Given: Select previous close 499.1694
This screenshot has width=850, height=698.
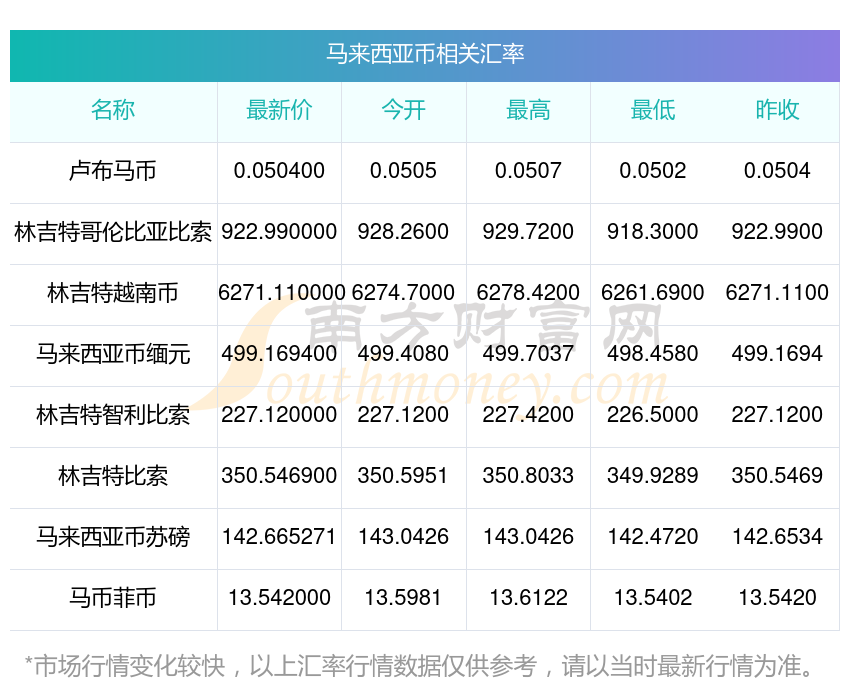Looking at the screenshot, I should pyautogui.click(x=777, y=354).
